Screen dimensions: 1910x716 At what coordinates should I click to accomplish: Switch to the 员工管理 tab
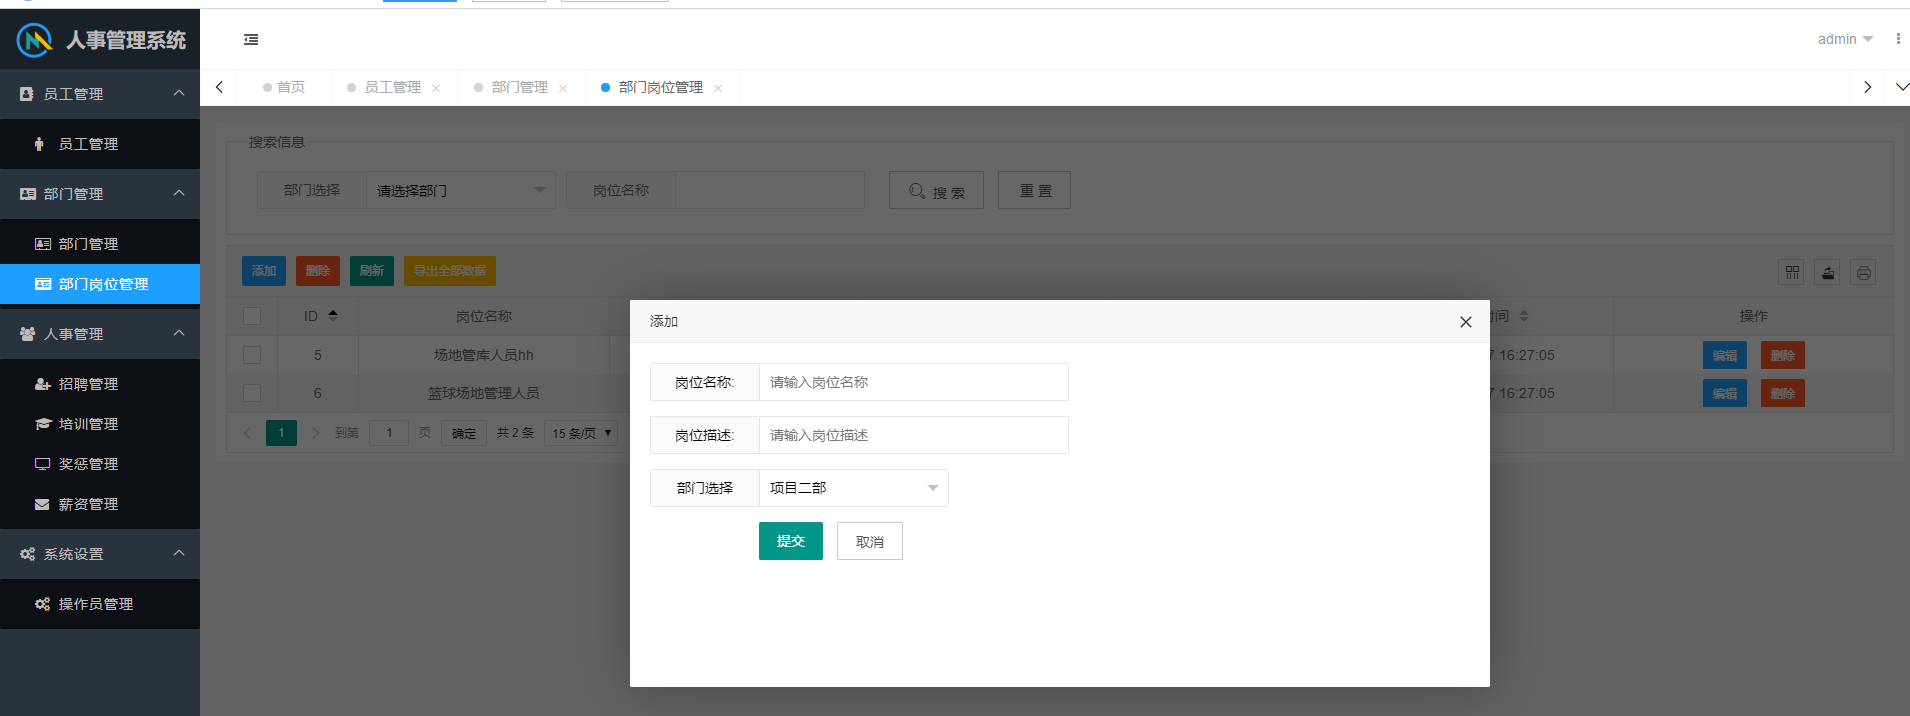[392, 88]
